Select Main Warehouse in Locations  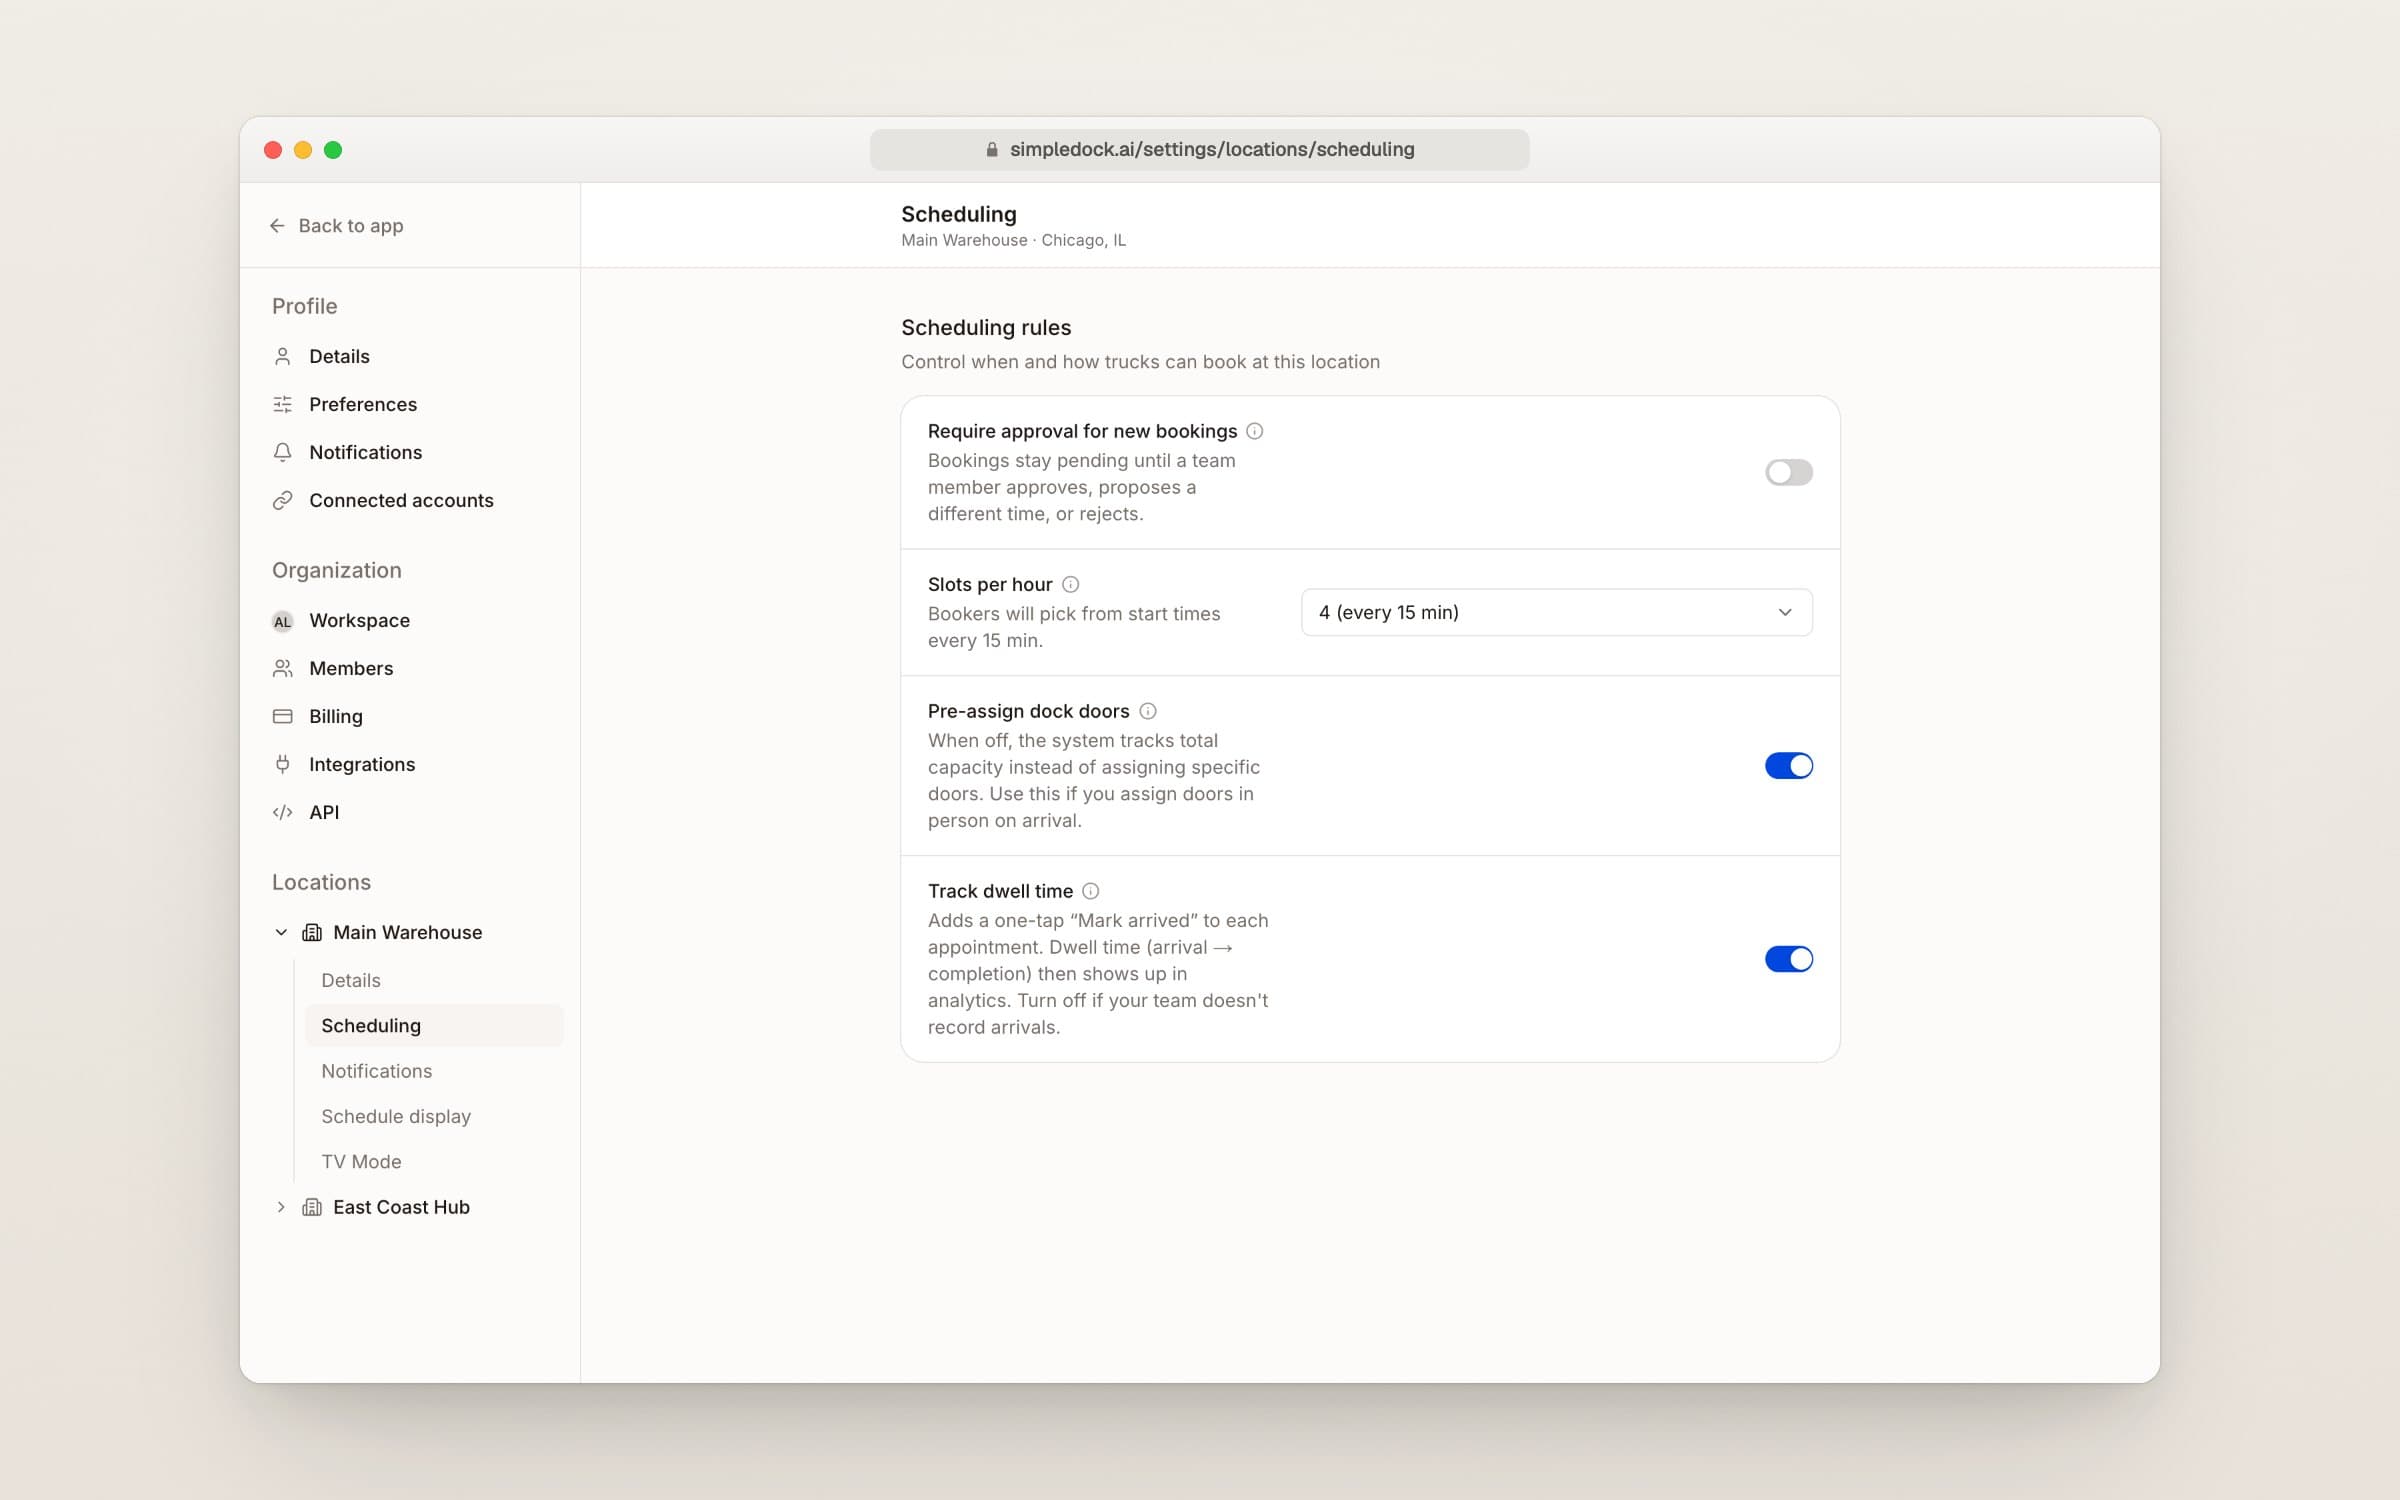[x=407, y=932]
